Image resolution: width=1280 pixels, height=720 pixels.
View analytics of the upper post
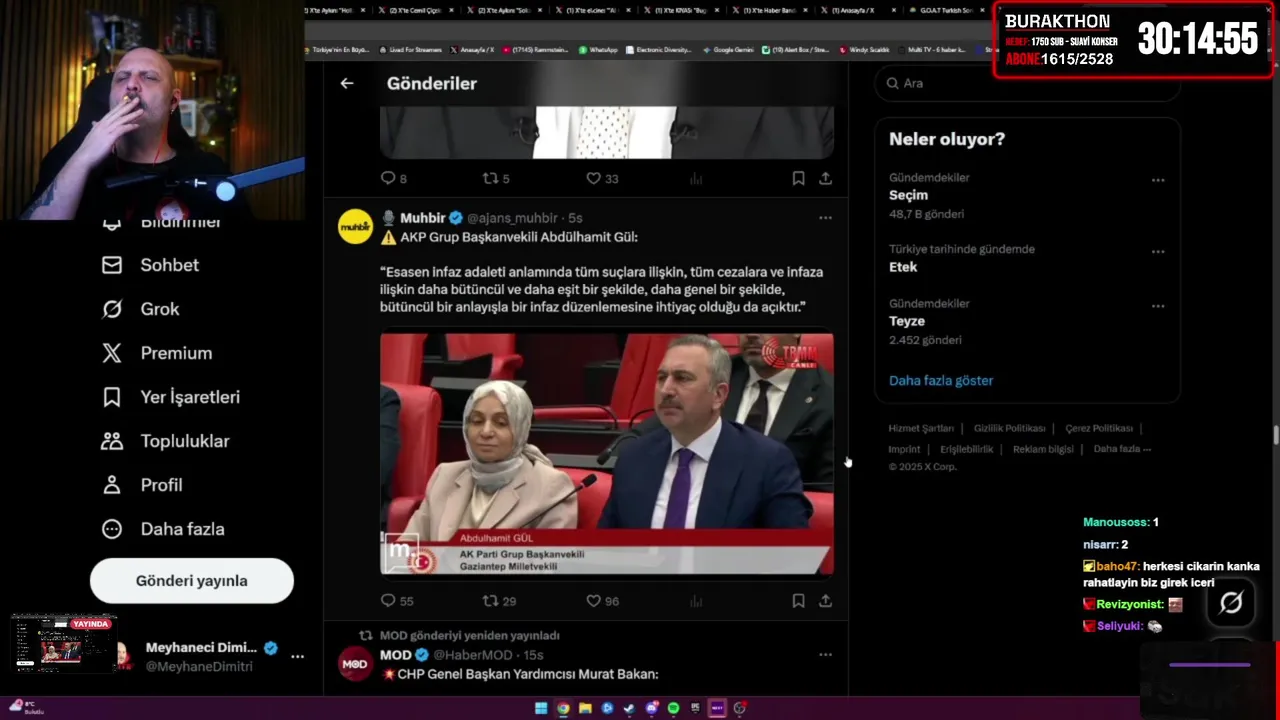(x=696, y=178)
